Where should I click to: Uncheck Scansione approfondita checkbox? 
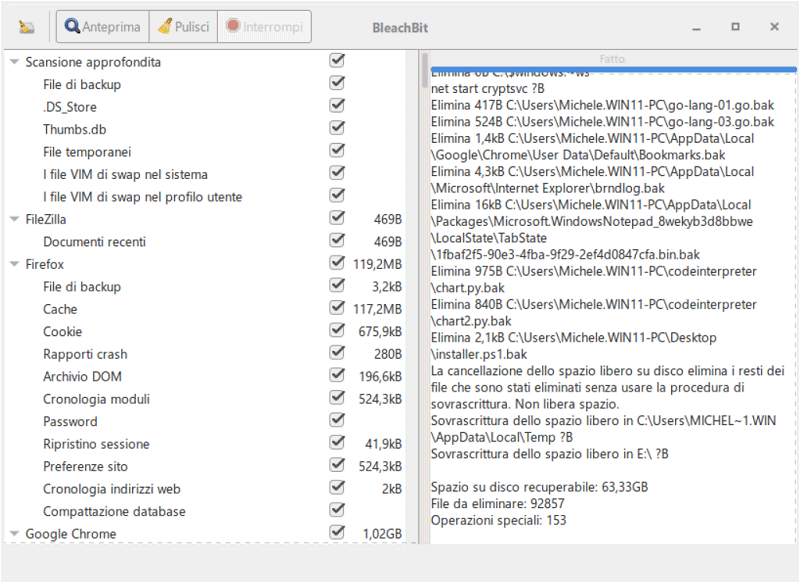pyautogui.click(x=337, y=61)
